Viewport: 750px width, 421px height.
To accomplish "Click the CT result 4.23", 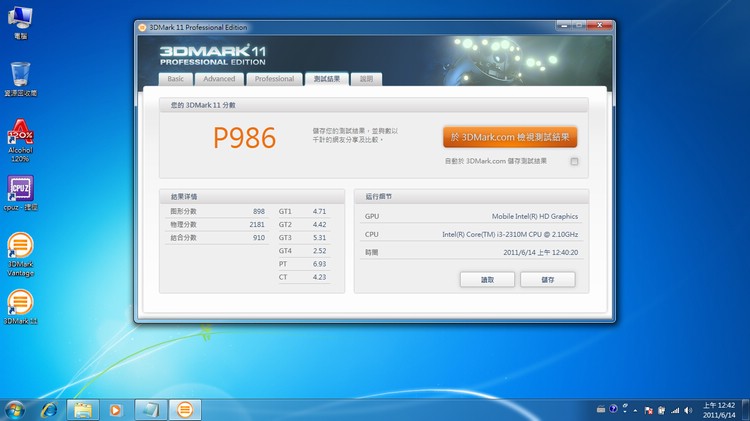I will [x=320, y=277].
